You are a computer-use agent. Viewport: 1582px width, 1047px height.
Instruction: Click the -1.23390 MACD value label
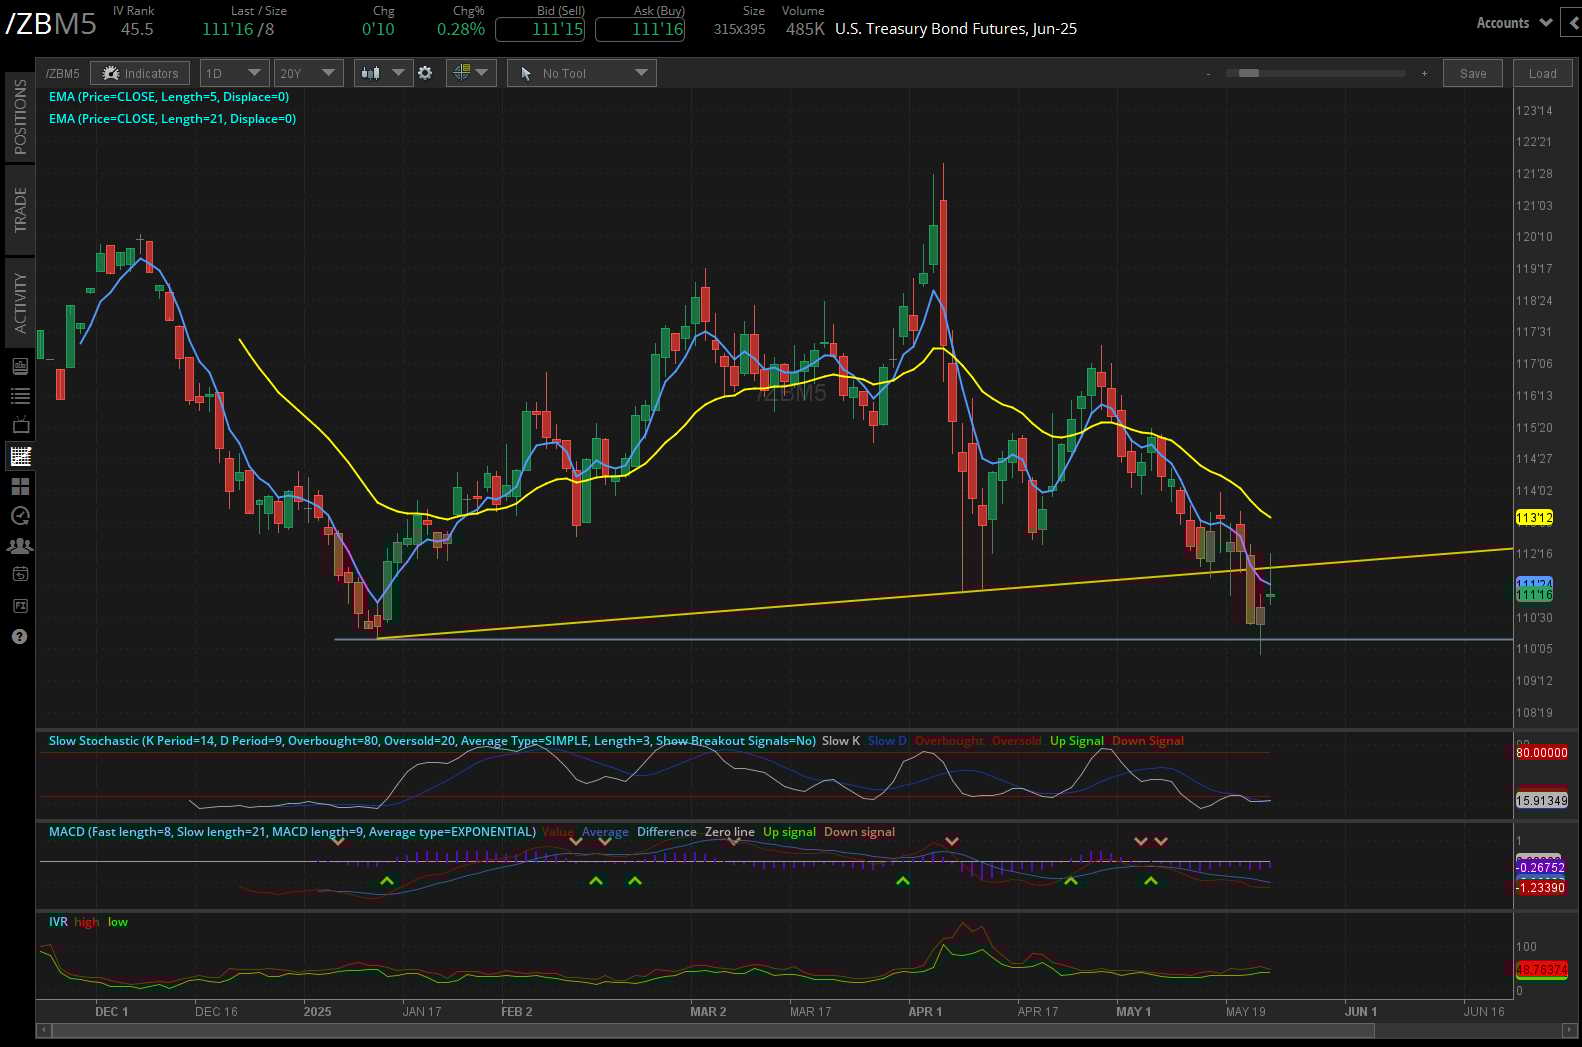tap(1541, 888)
